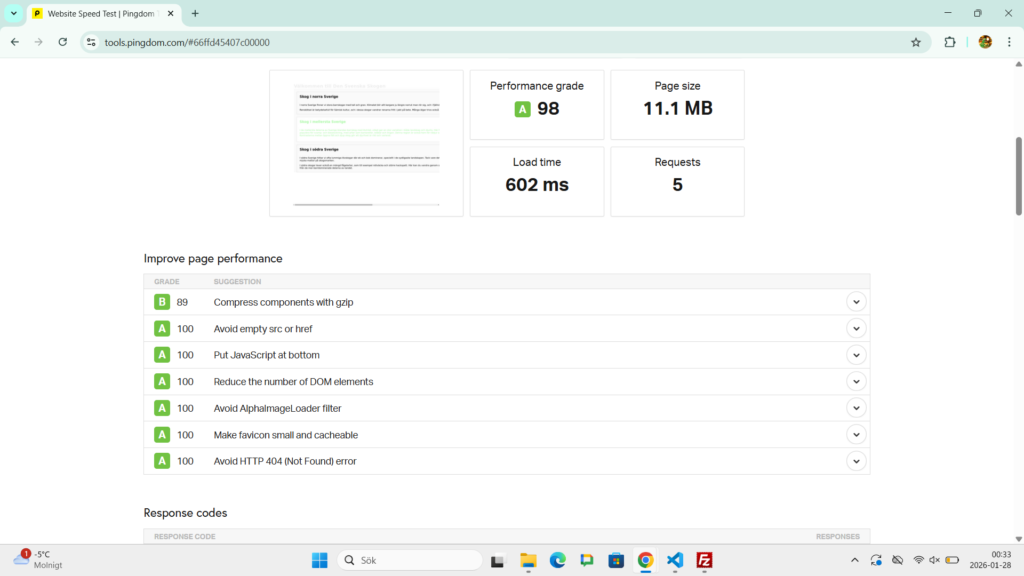This screenshot has width=1024, height=576.
Task: Open a new browser tab
Action: [x=195, y=13]
